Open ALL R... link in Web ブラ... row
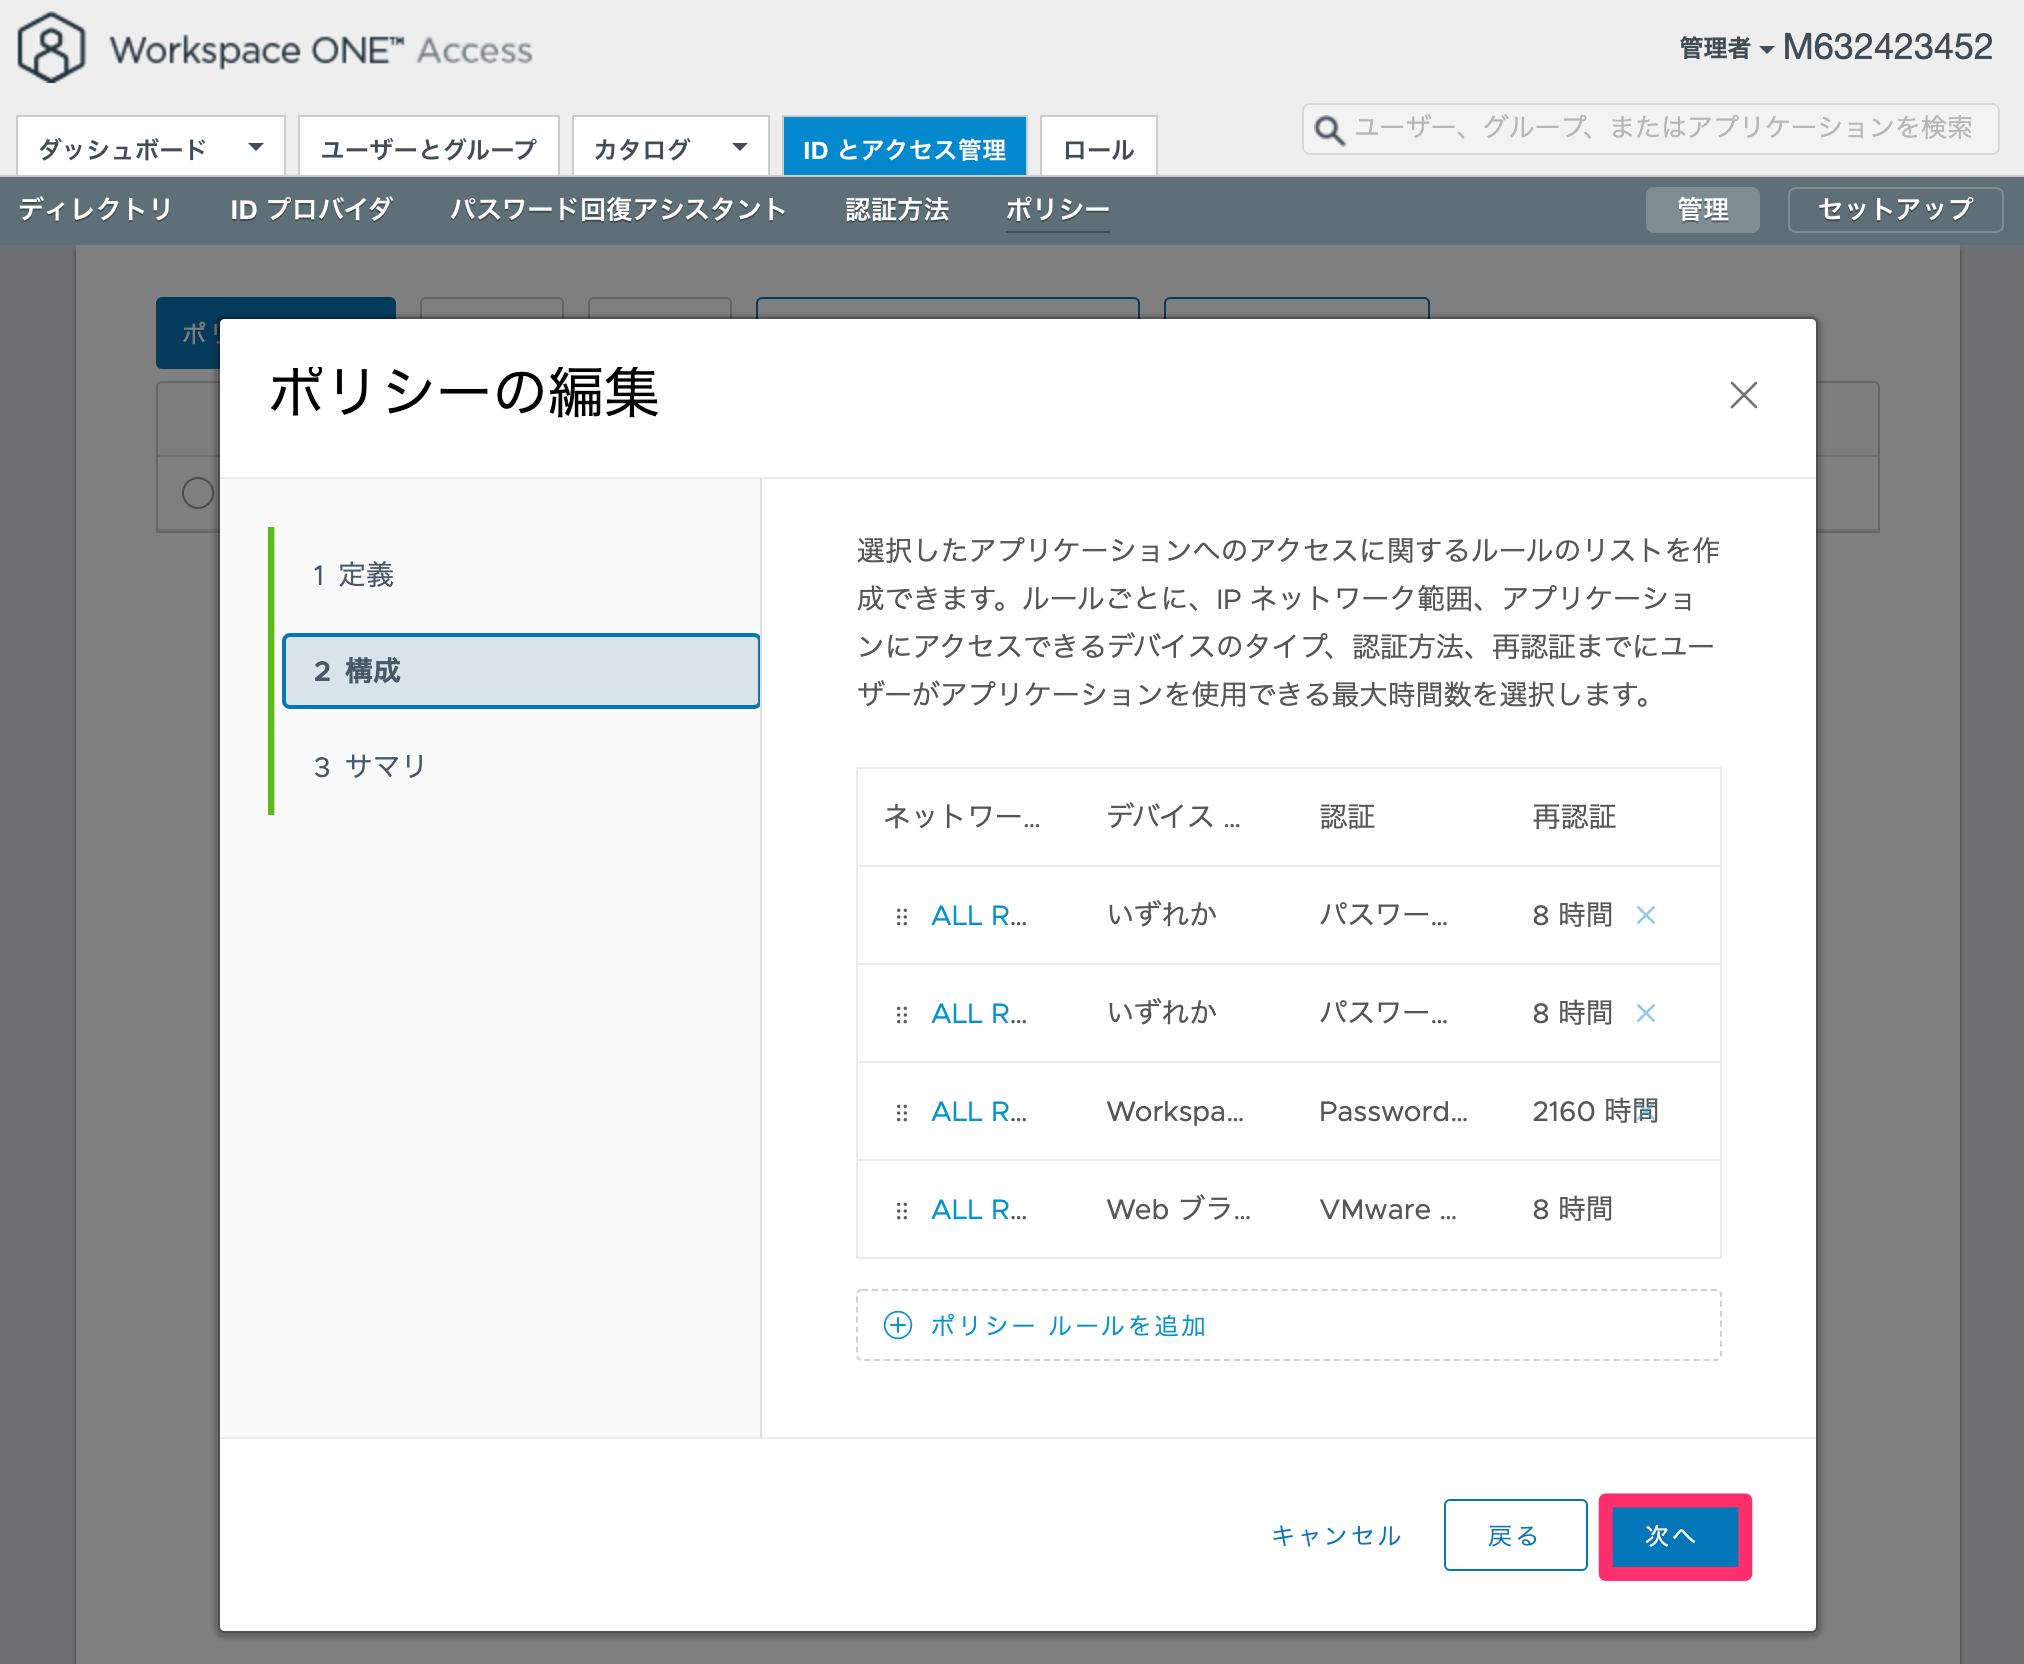Viewport: 2024px width, 1664px height. pos(978,1210)
